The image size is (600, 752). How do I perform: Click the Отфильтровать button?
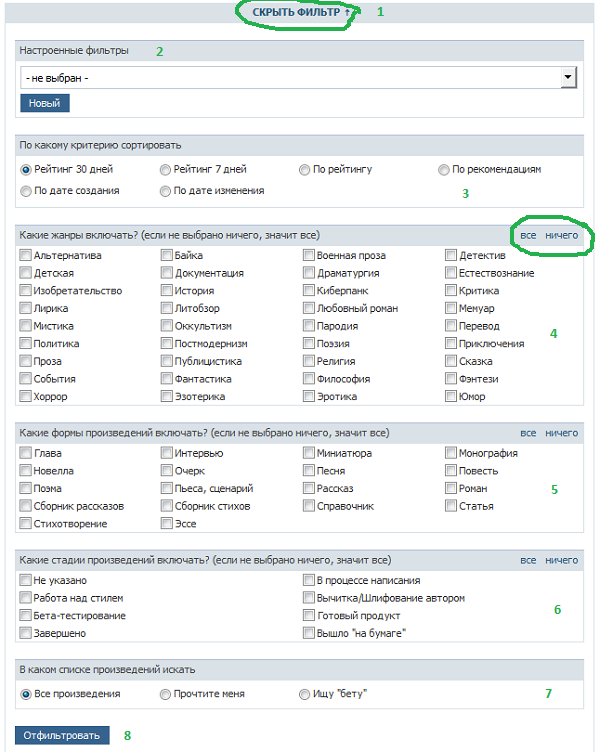[62, 735]
